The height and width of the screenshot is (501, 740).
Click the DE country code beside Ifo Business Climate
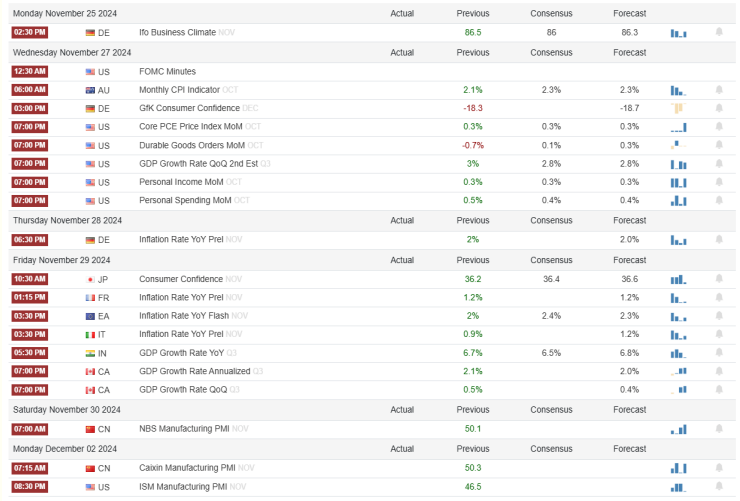(104, 33)
